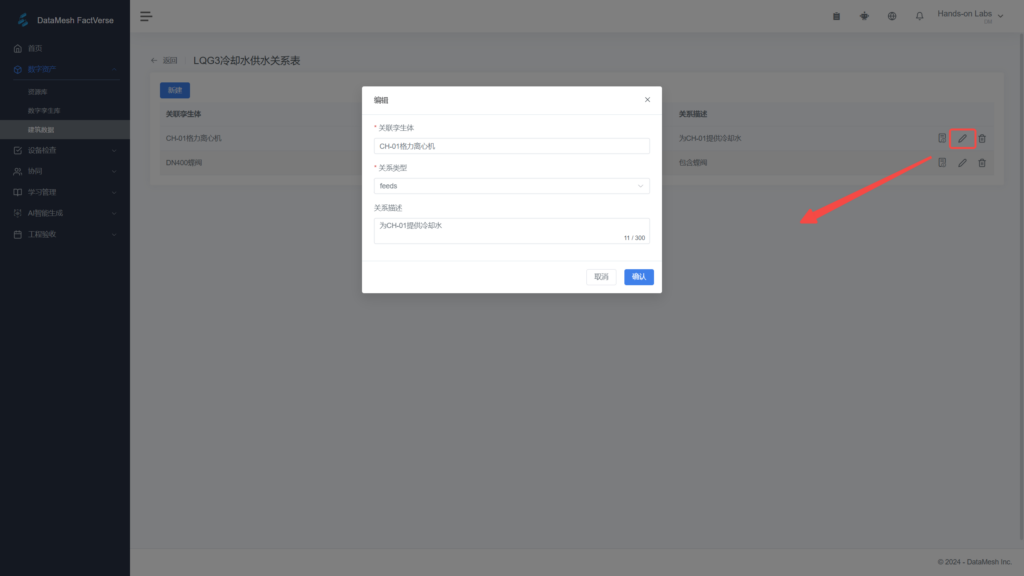Delete the CH-01格力离心机 row via trash icon

(x=982, y=138)
